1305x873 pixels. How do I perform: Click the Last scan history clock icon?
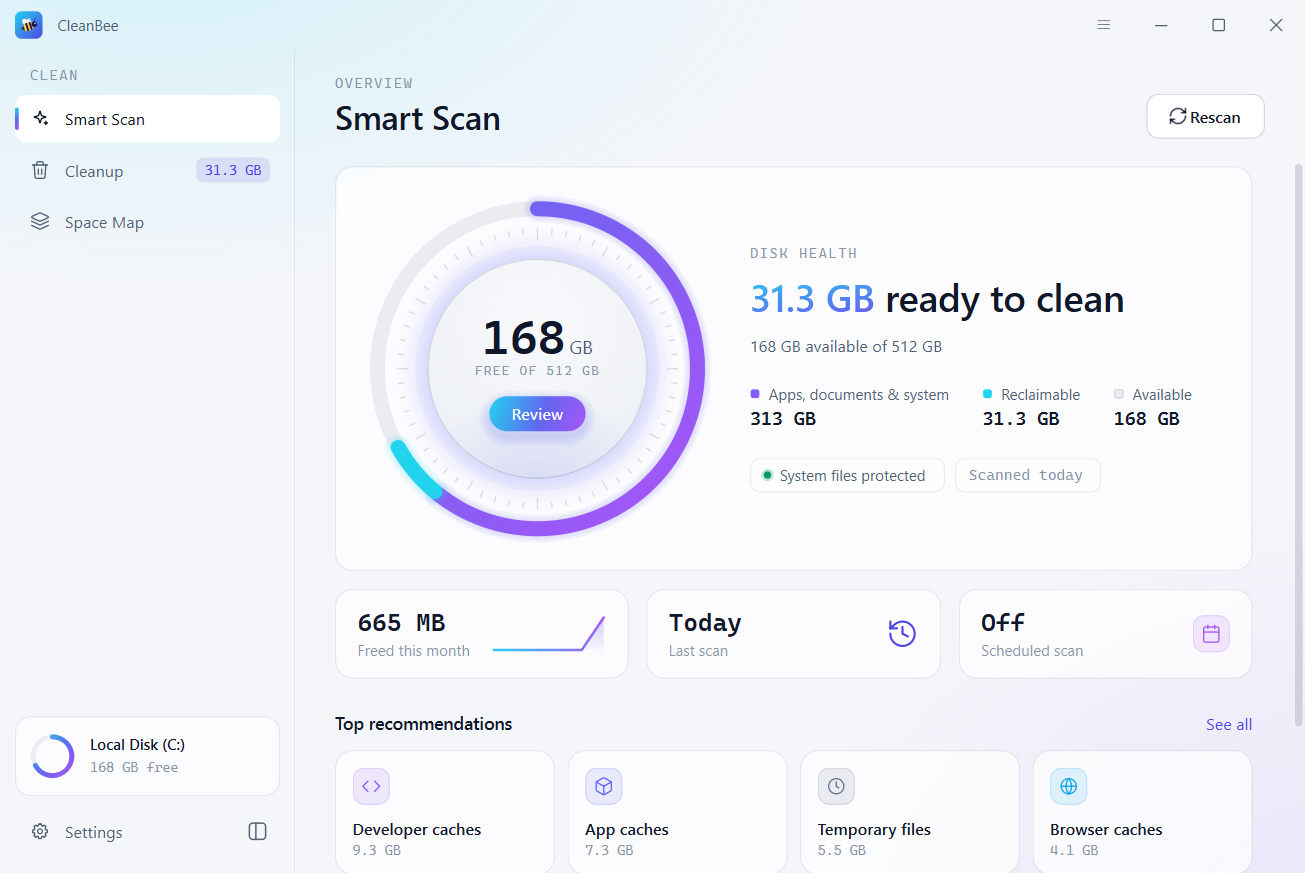pyautogui.click(x=902, y=634)
